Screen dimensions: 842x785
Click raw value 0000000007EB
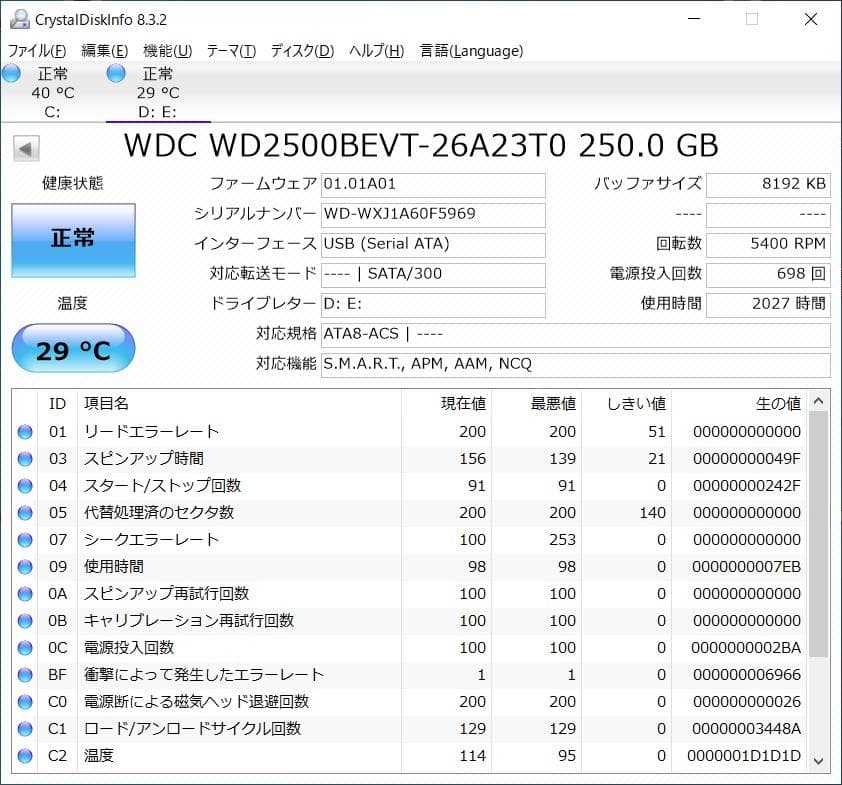pos(746,566)
